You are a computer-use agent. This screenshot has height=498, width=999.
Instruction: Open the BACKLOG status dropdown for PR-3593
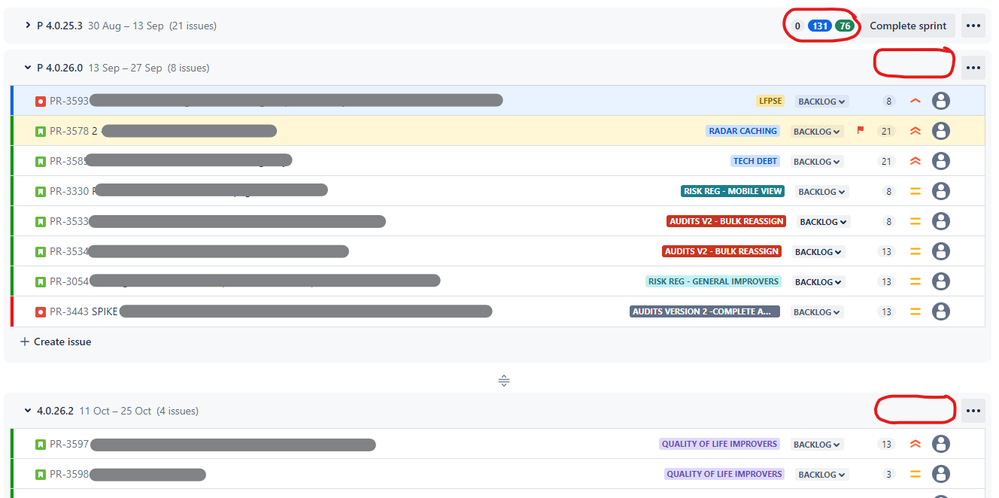click(822, 101)
